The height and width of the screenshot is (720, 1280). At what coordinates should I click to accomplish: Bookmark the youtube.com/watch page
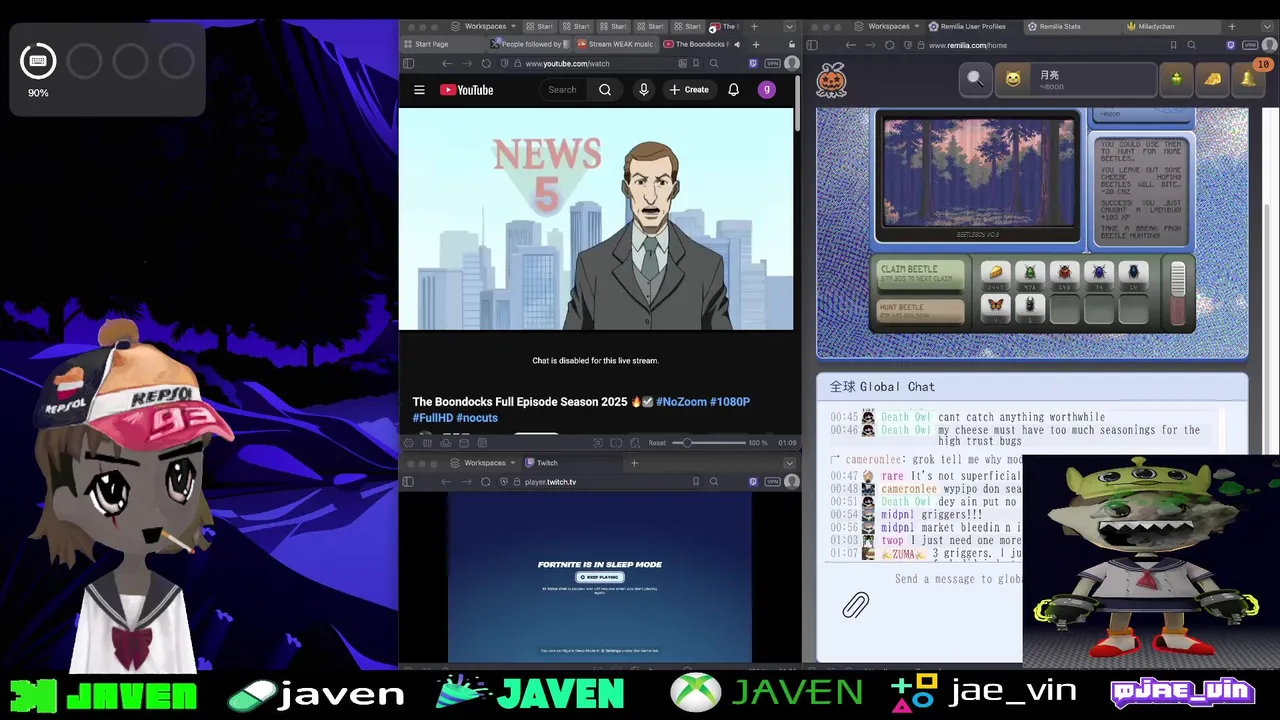click(x=695, y=63)
